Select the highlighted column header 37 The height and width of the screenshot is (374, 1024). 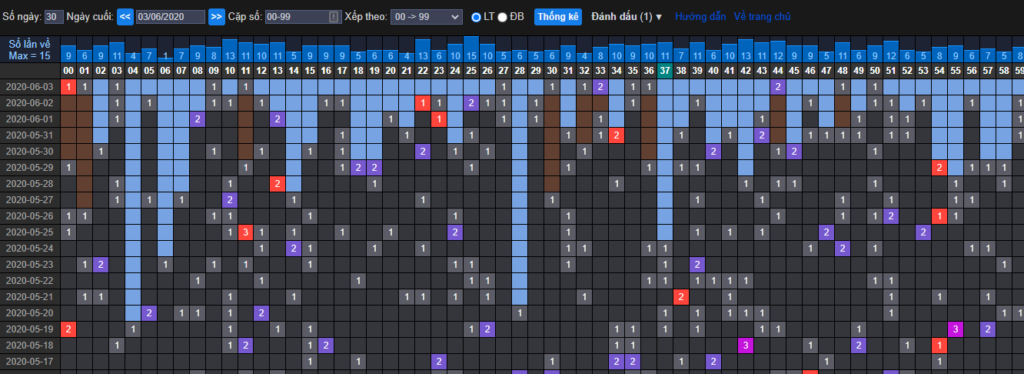[x=665, y=70]
